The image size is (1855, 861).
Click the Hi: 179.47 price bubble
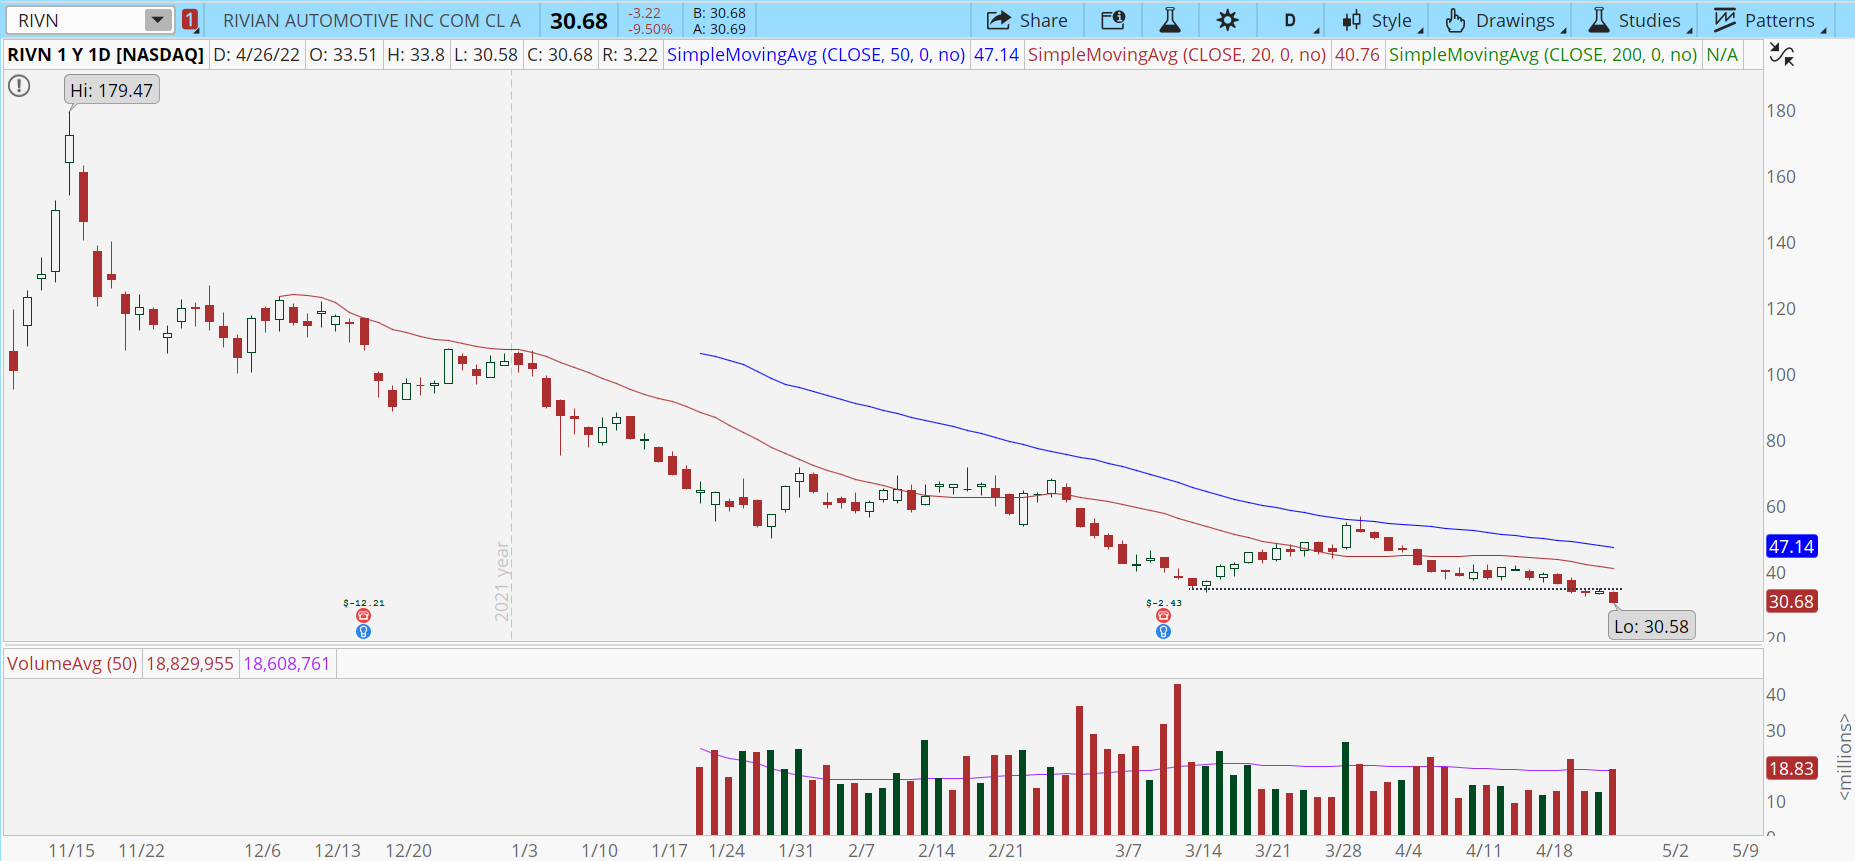112,90
